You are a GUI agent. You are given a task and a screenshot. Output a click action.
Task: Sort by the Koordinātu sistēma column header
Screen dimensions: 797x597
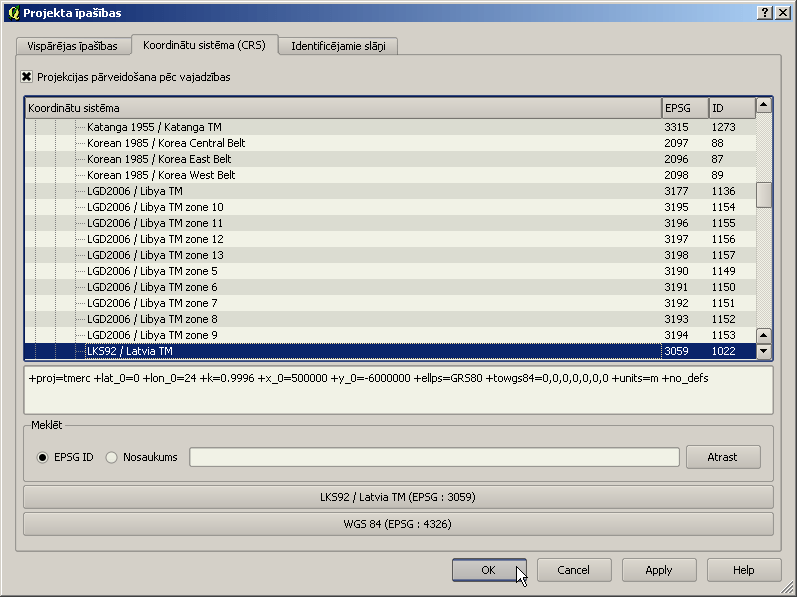pos(343,108)
